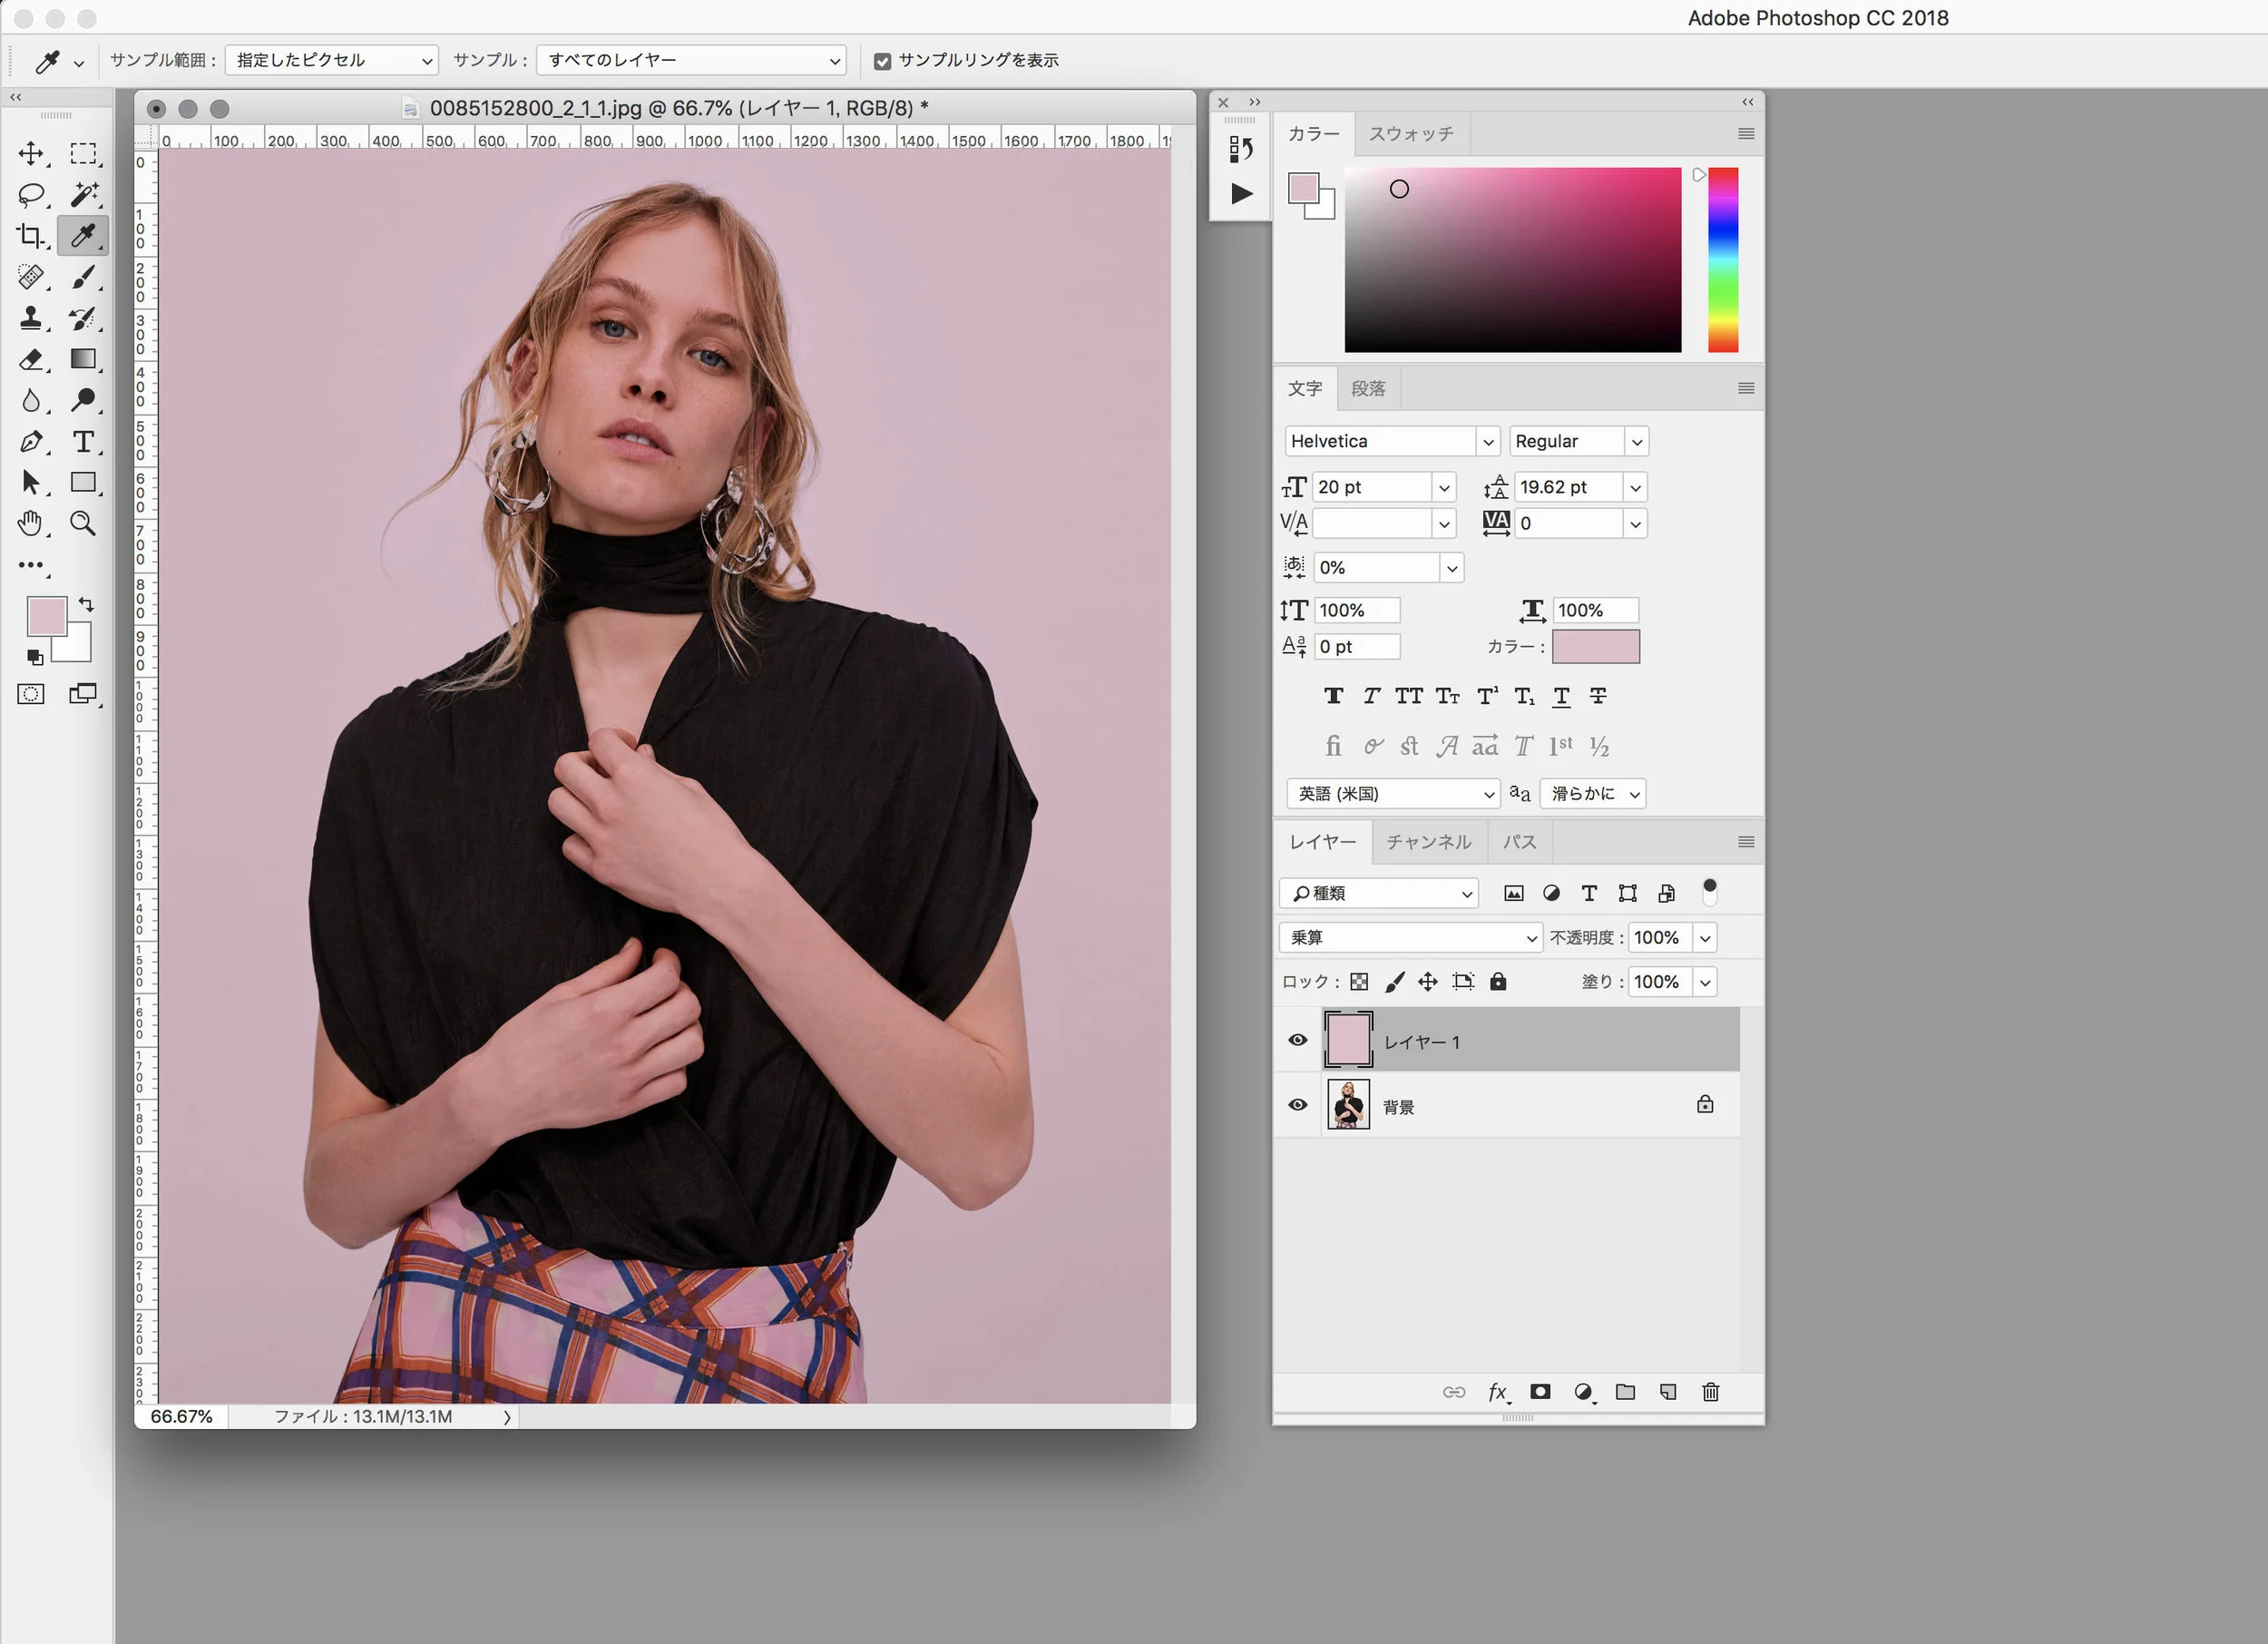Create a new layer
This screenshot has width=2268, height=1644.
point(1668,1392)
